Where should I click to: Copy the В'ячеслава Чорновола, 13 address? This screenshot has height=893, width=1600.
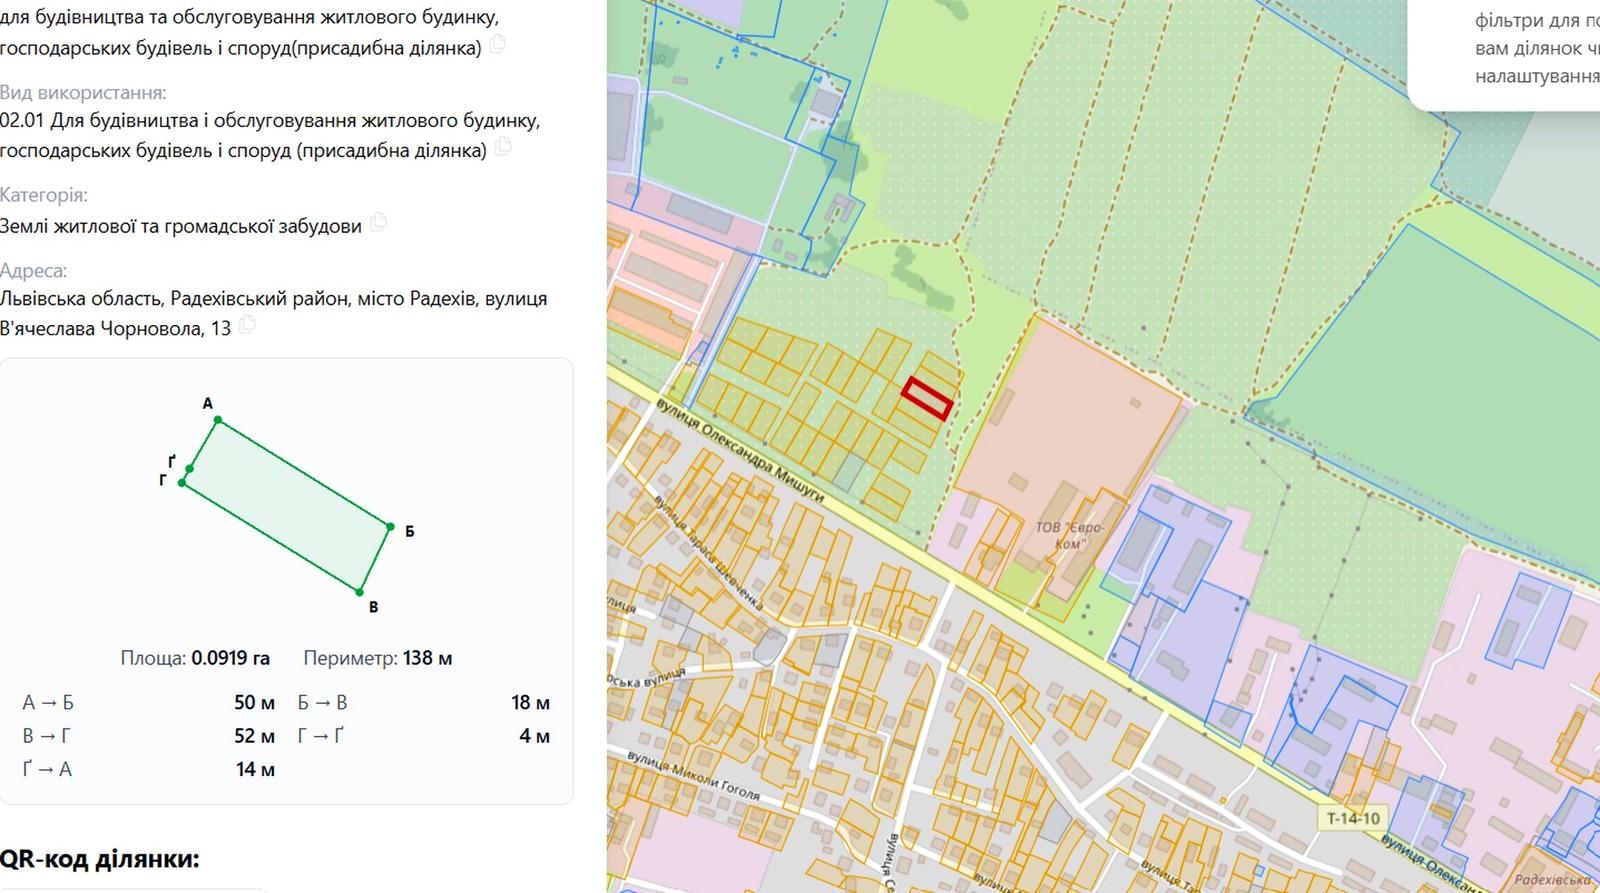point(247,326)
